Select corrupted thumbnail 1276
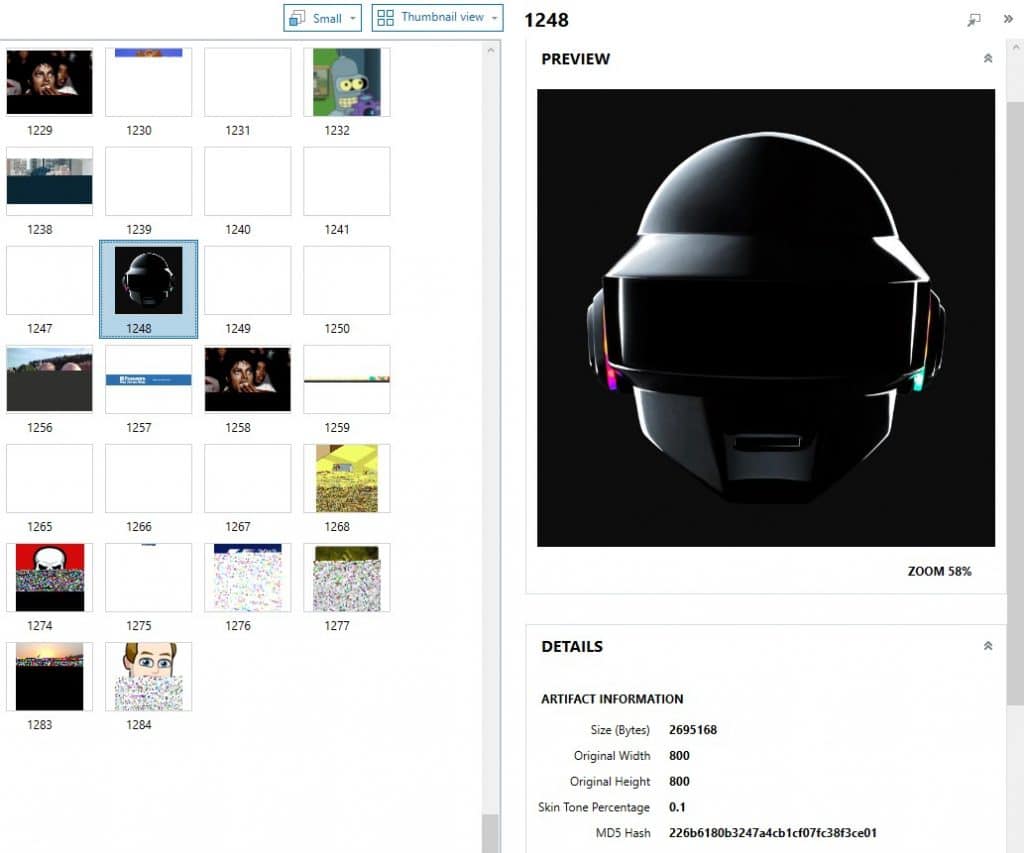This screenshot has height=853, width=1024. click(x=248, y=577)
